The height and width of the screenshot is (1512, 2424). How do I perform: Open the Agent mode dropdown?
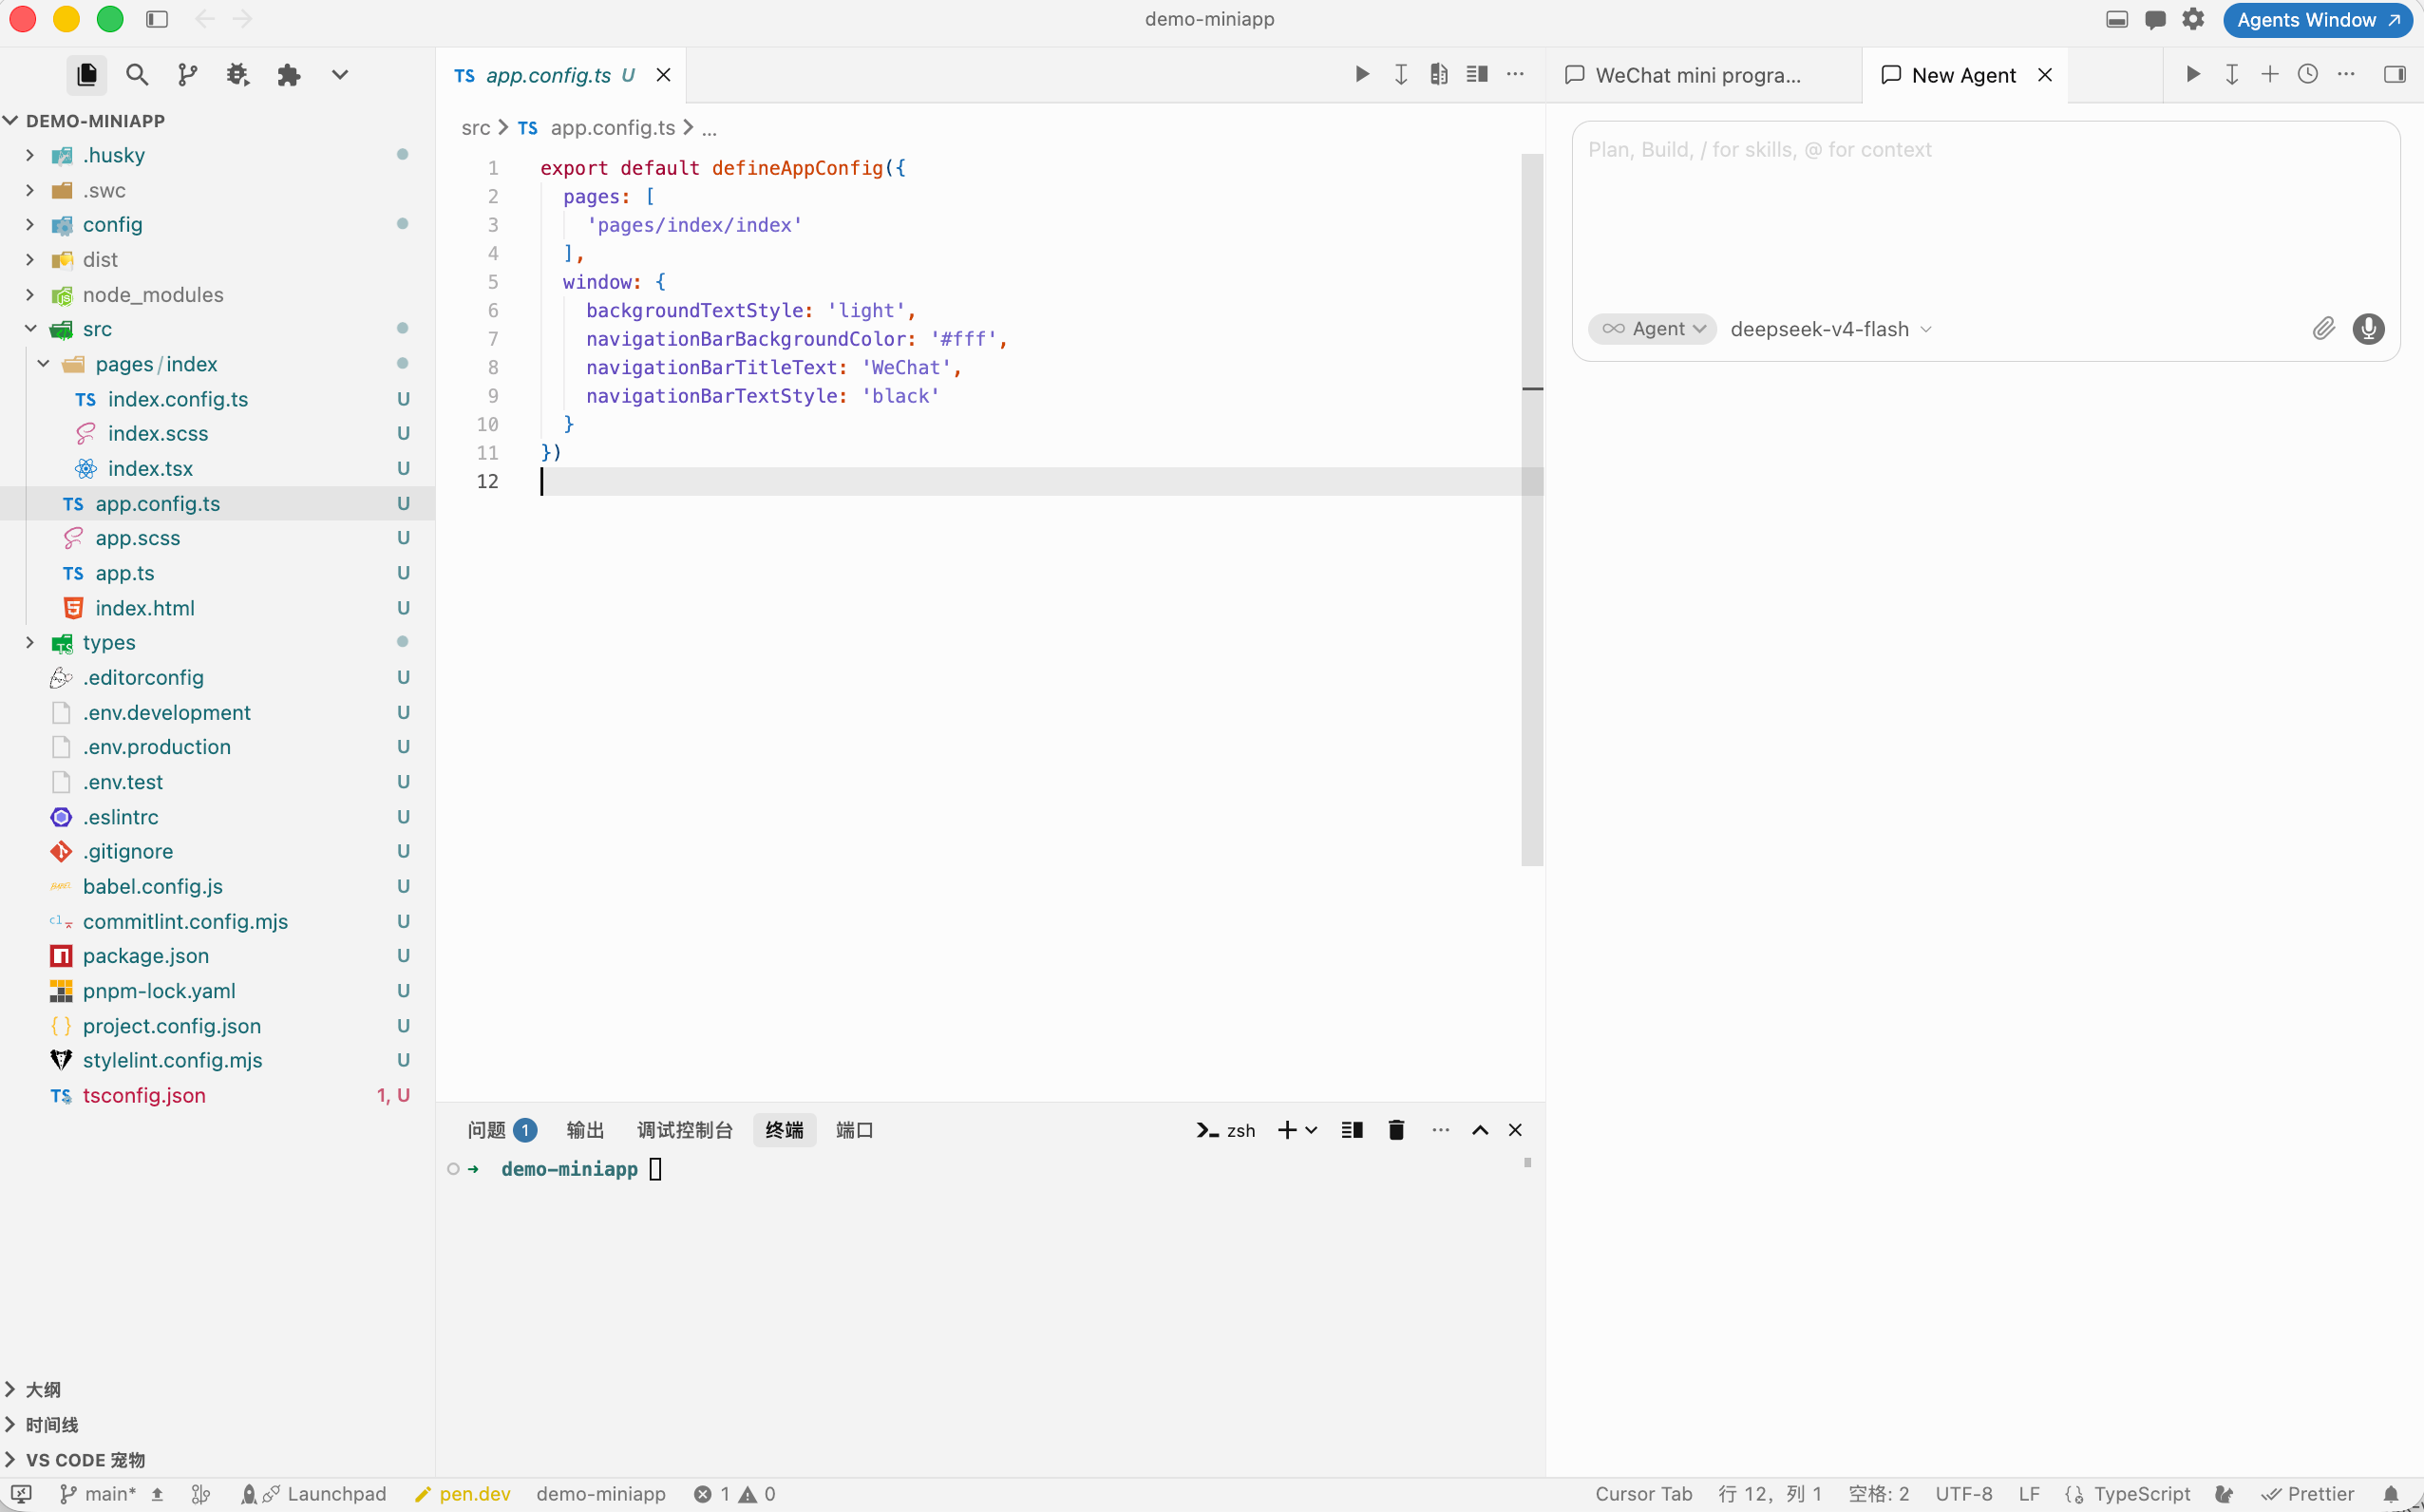(1652, 329)
